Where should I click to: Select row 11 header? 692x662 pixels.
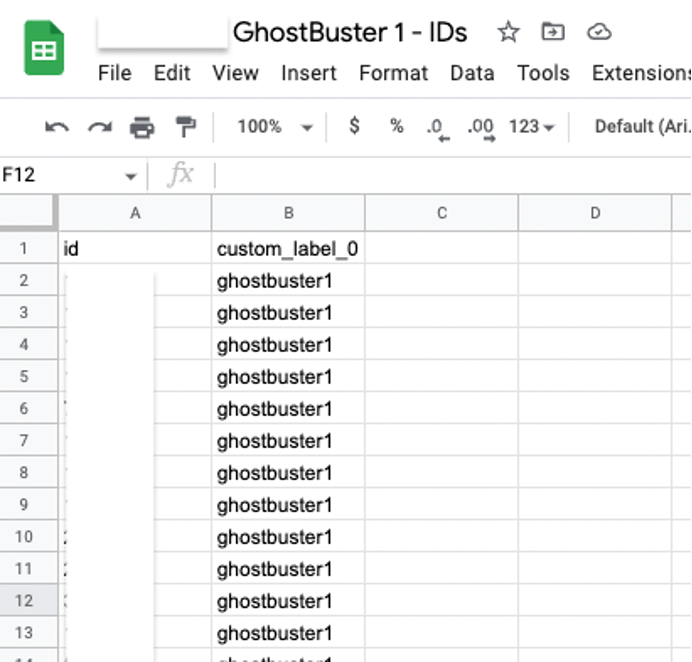[29, 568]
